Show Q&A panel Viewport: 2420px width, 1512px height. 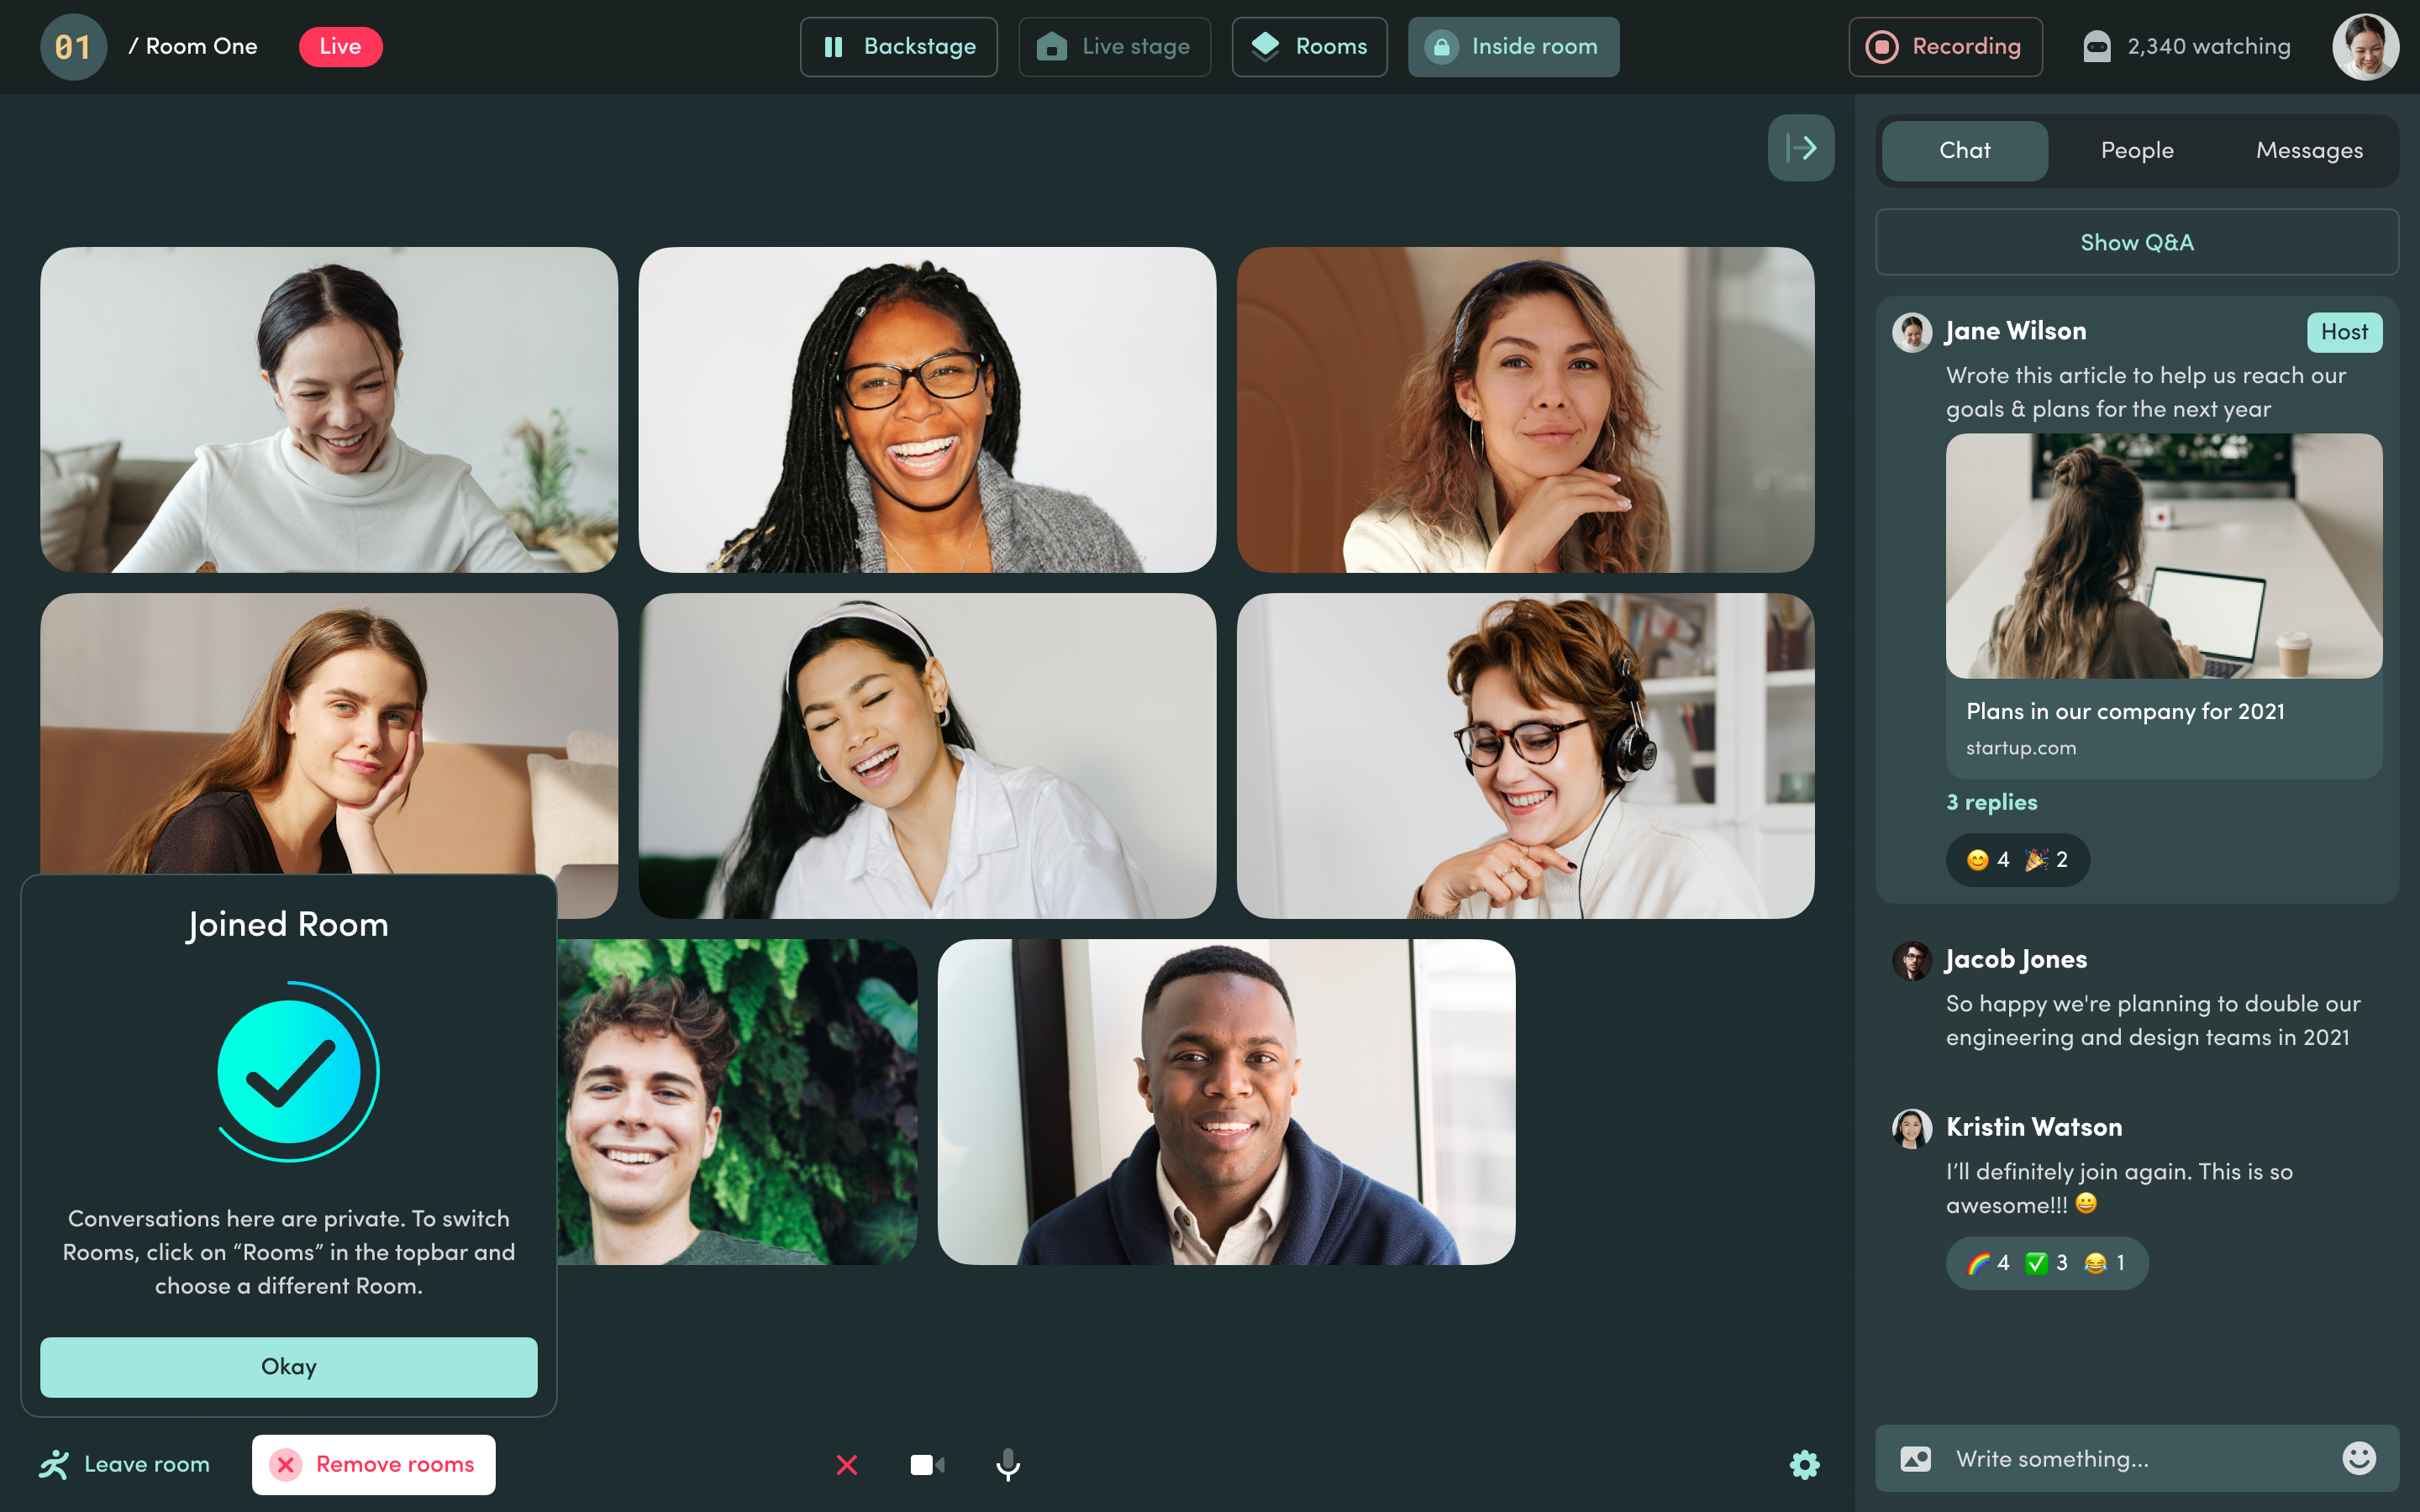coord(2136,242)
